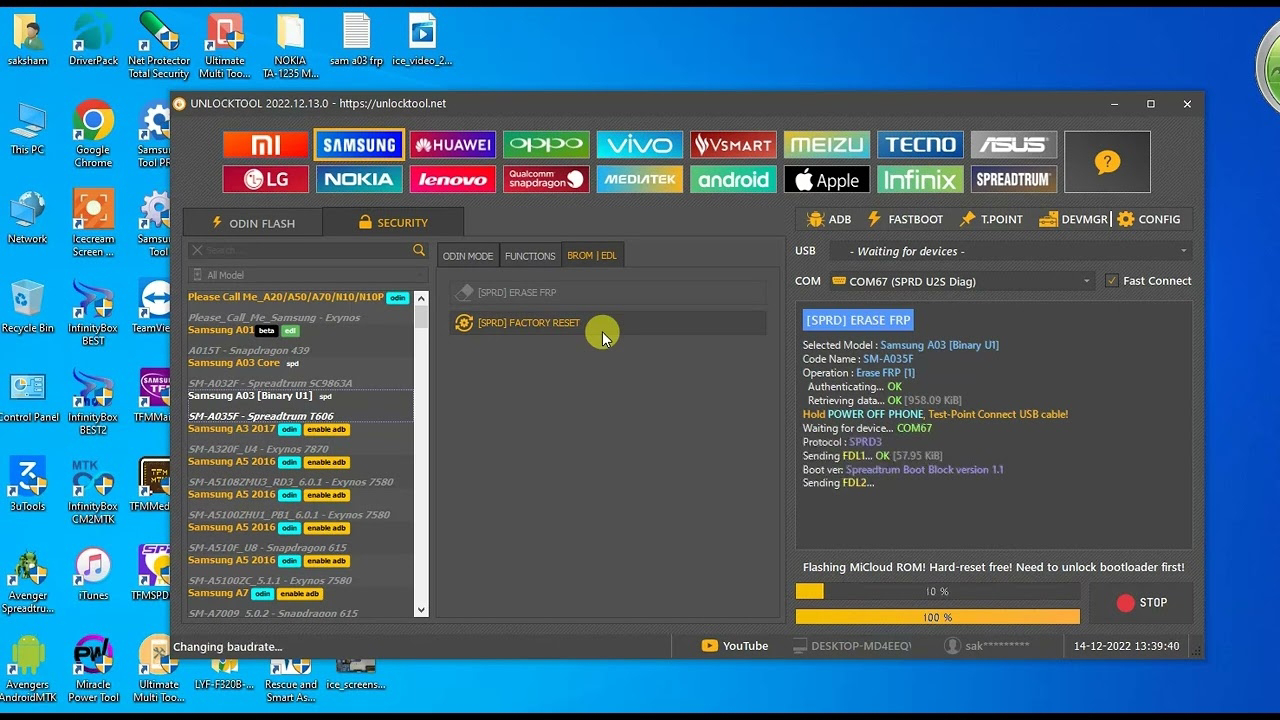
Task: Open the MediaTek section
Action: [x=640, y=179]
